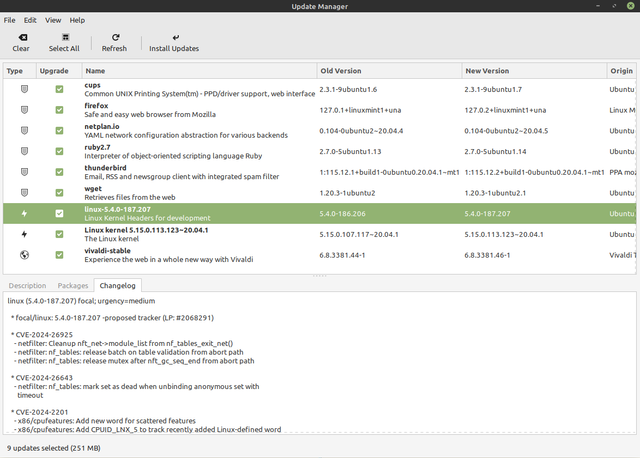Viewport: 640px width, 458px height.
Task: Open the File menu
Action: coord(9,20)
